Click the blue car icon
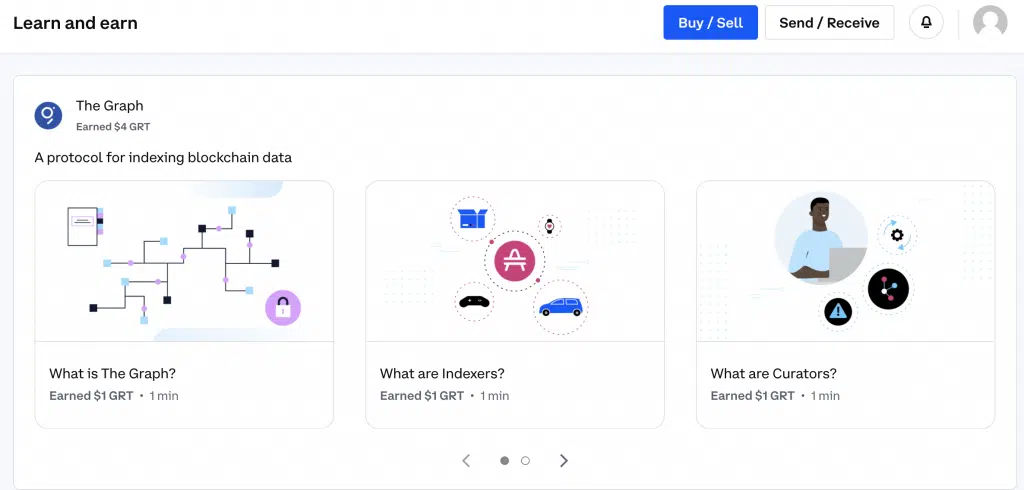 coord(560,307)
